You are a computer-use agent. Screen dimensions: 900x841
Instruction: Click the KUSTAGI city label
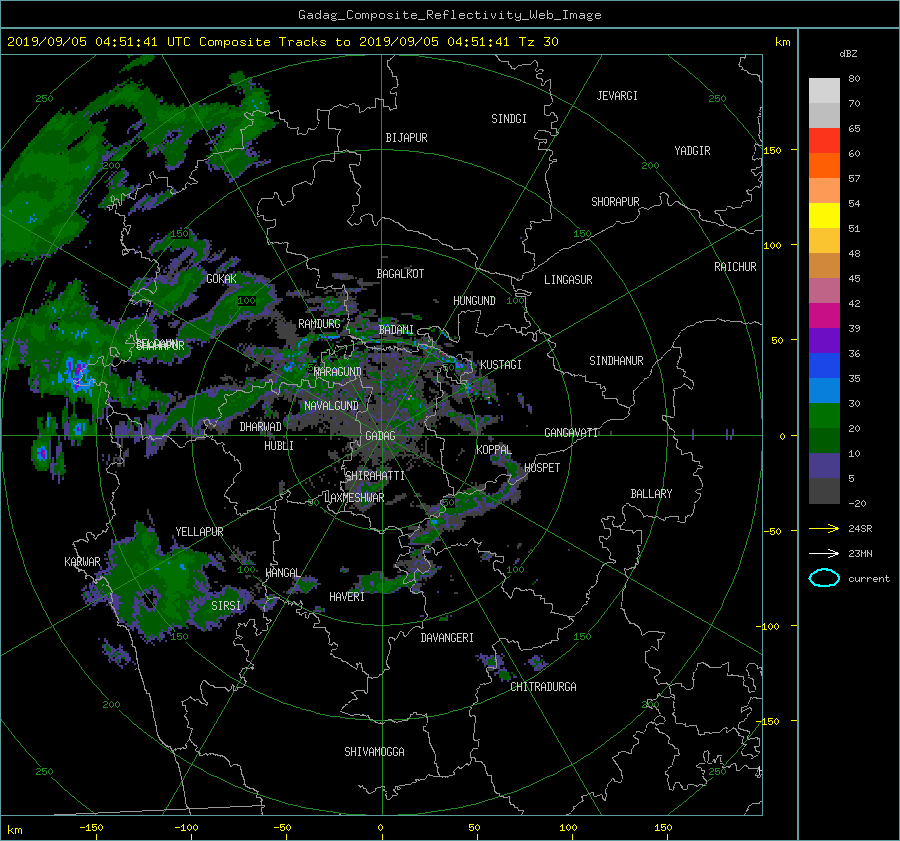point(501,365)
